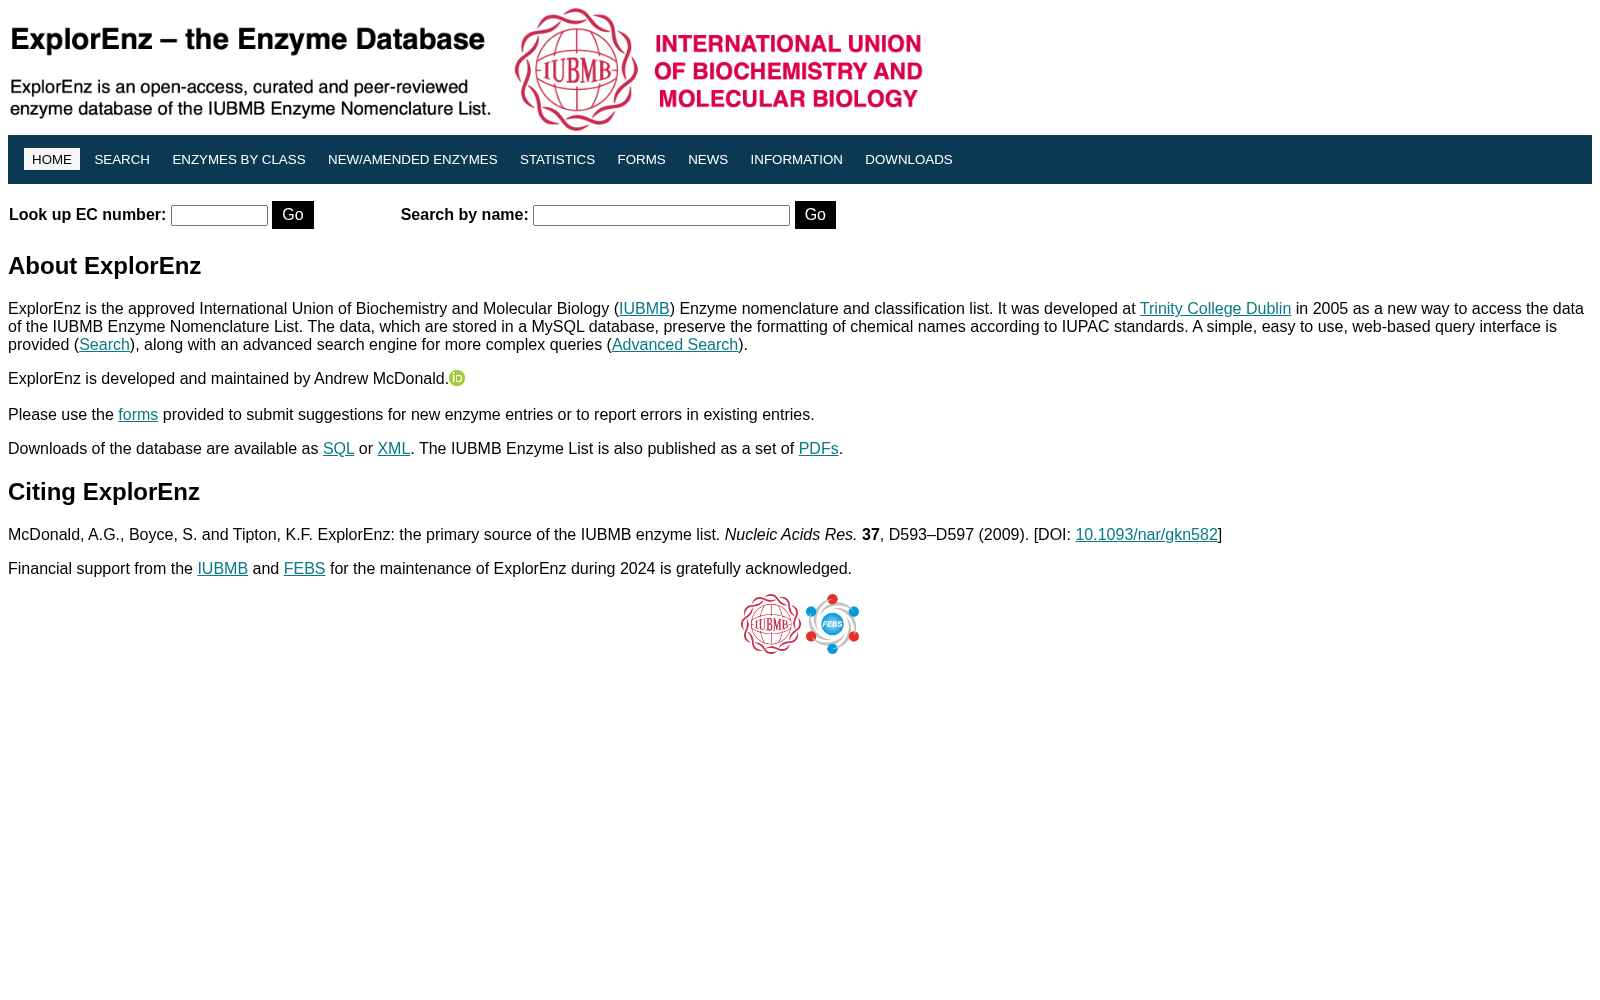Open DOI link 10.1093/nar/gkn582
This screenshot has width=1600, height=1000.
tap(1146, 535)
